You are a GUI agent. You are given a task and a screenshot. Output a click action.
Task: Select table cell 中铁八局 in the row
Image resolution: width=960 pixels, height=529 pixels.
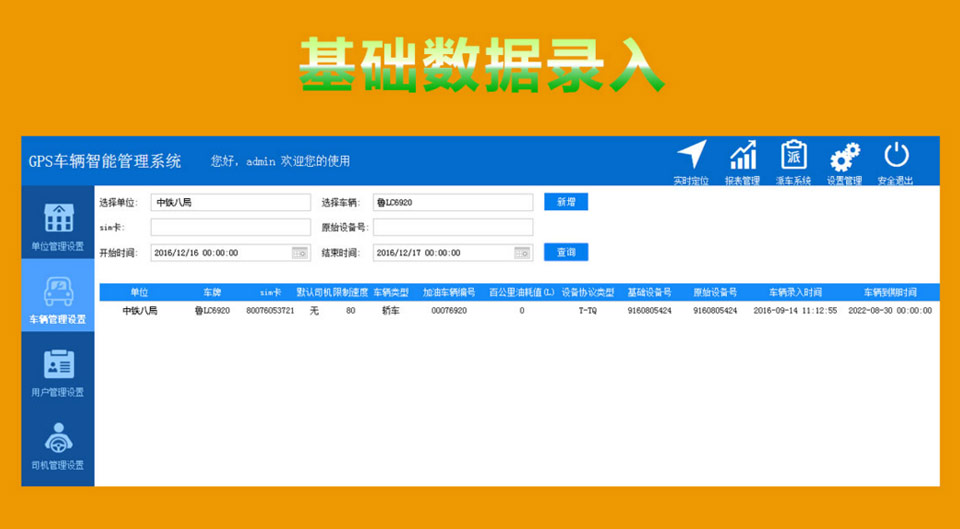pos(140,311)
